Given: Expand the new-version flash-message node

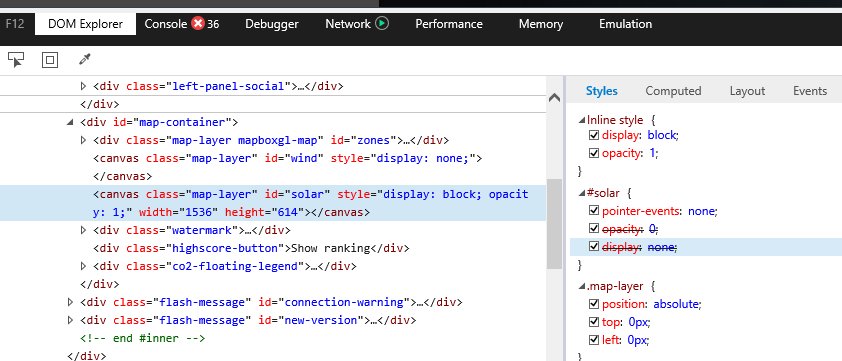Looking at the screenshot, I should pyautogui.click(x=70, y=320).
